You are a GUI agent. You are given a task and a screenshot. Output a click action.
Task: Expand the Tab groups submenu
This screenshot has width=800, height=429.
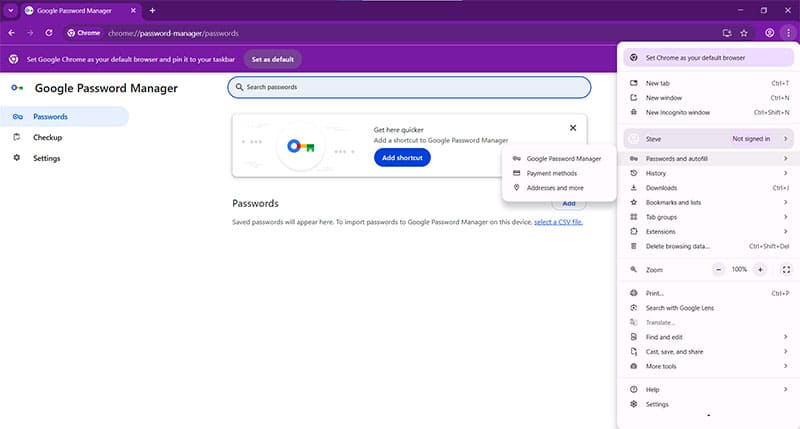(708, 217)
